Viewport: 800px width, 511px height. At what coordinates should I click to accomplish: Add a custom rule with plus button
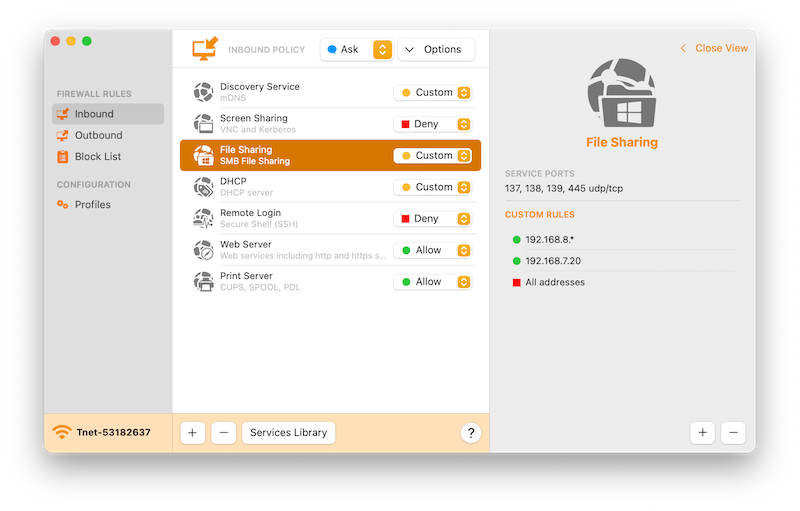point(702,433)
